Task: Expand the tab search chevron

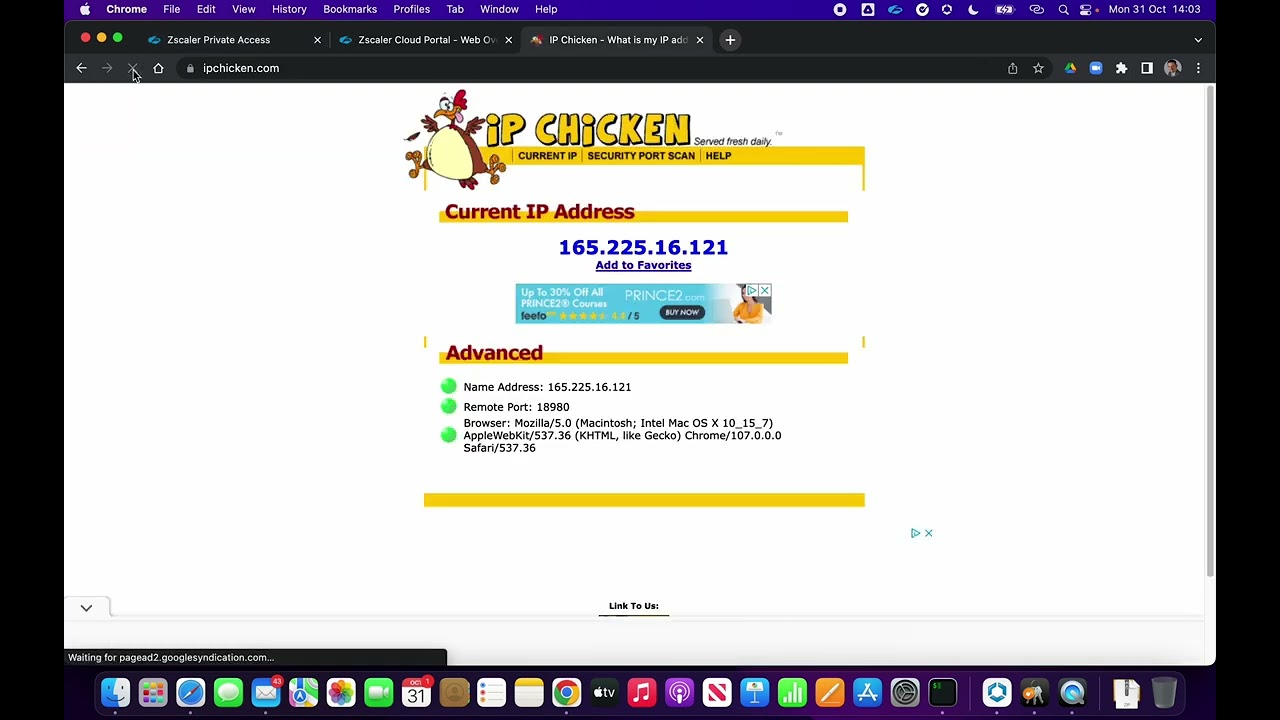Action: 1198,40
